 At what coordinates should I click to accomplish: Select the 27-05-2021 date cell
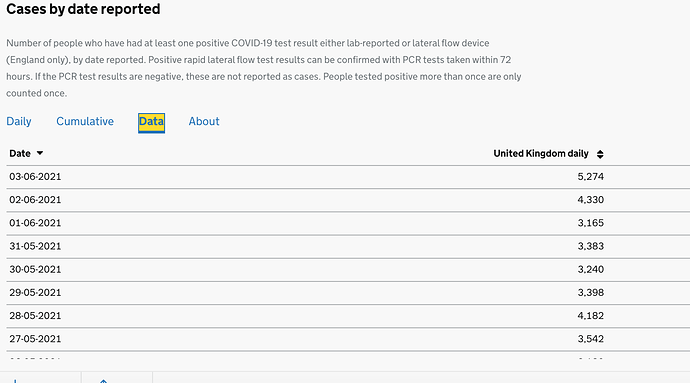[35, 339]
